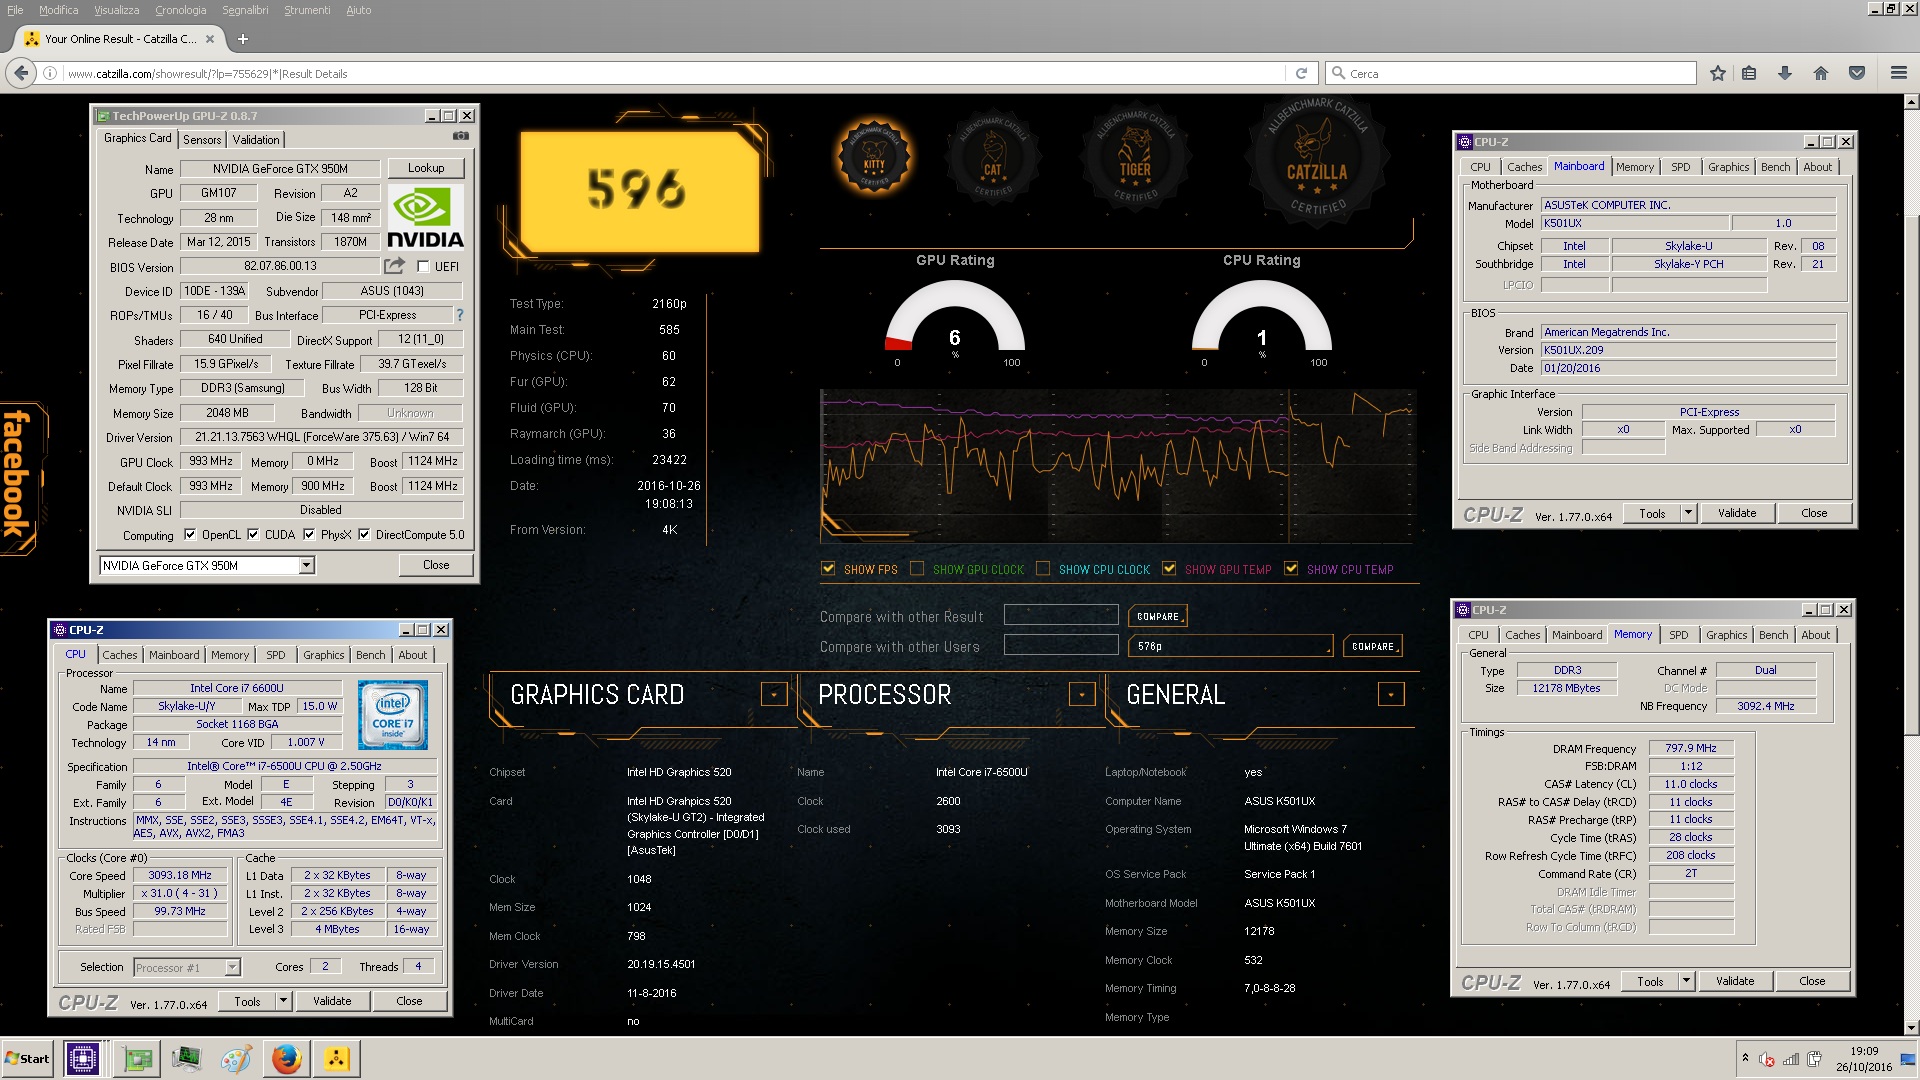Image resolution: width=1920 pixels, height=1080 pixels.
Task: Click the bookmark star icon
Action: tap(1718, 73)
